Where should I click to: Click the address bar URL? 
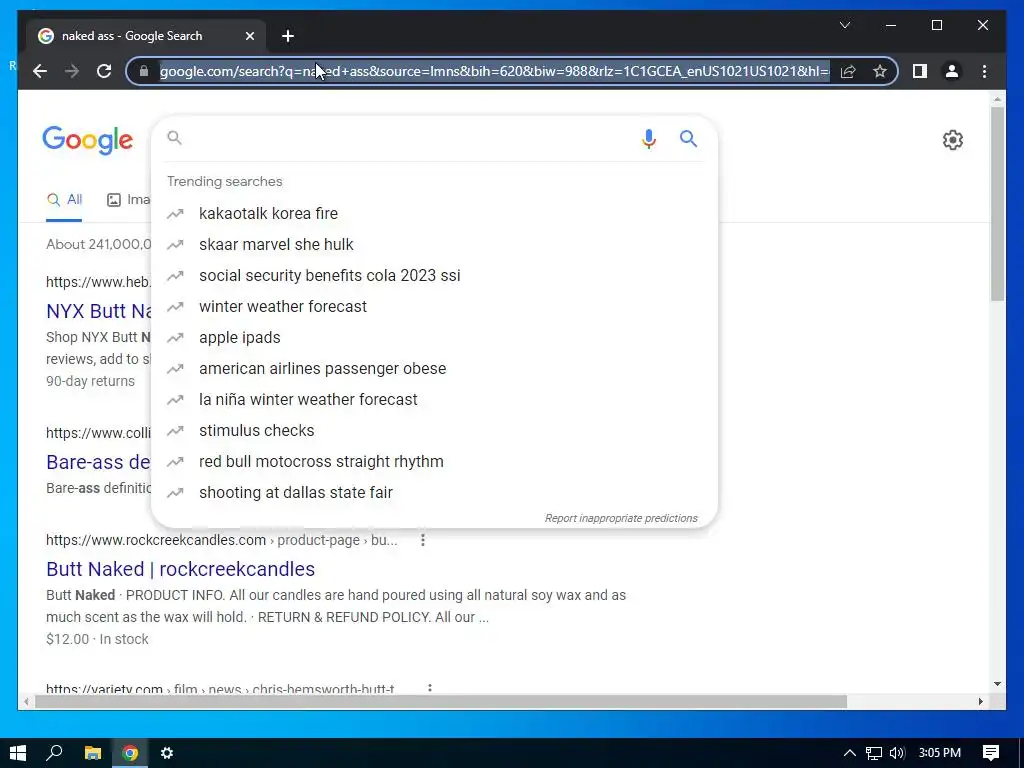pos(494,71)
